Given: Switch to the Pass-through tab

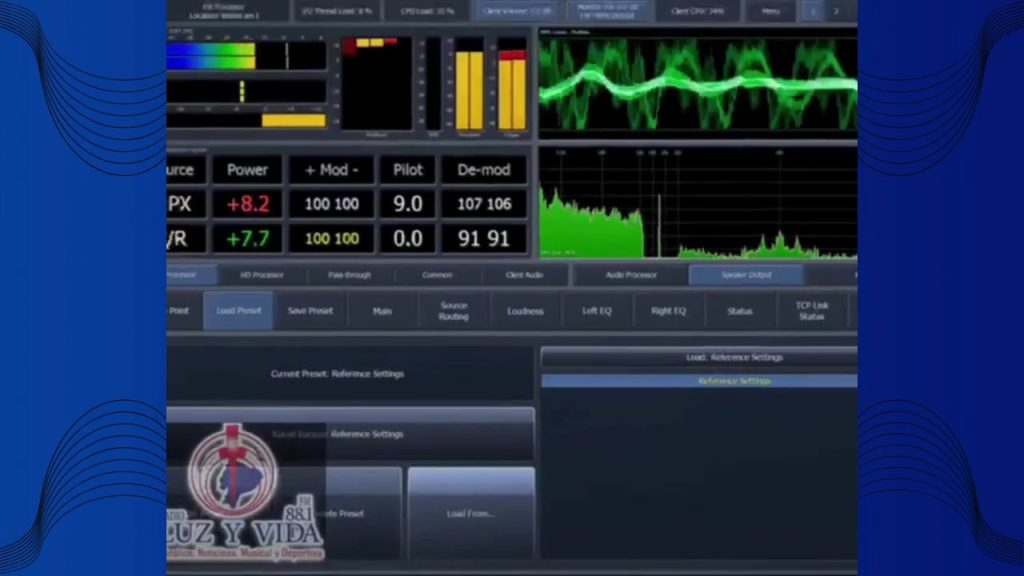Looking at the screenshot, I should coord(349,274).
